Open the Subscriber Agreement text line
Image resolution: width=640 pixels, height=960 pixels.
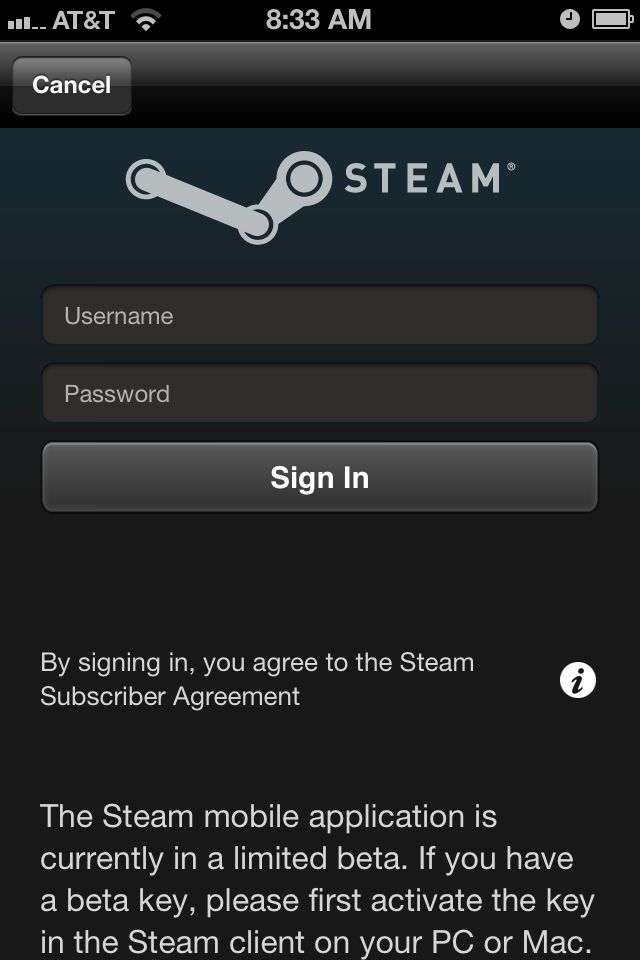click(x=170, y=697)
